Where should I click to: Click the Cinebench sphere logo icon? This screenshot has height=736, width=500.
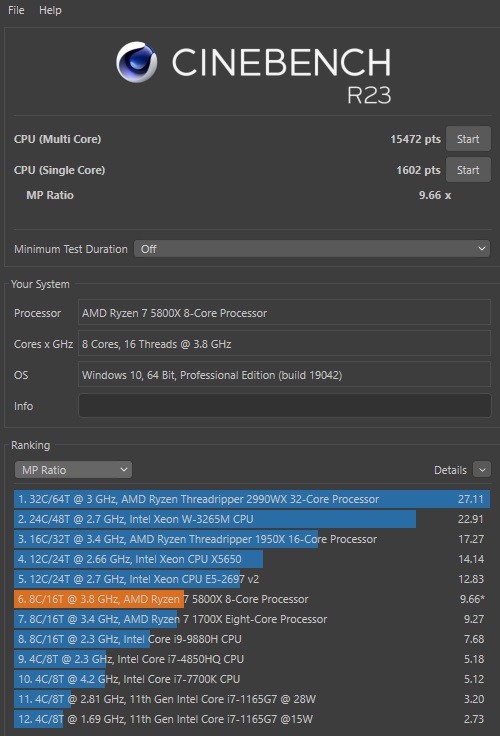(137, 62)
